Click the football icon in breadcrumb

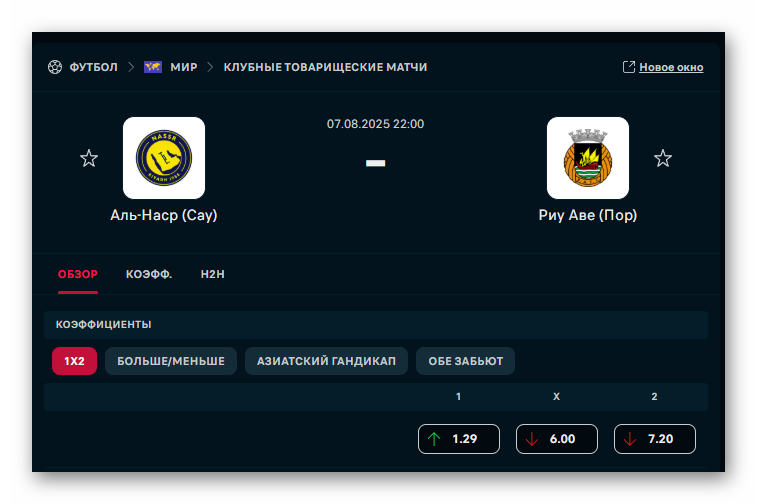click(55, 67)
